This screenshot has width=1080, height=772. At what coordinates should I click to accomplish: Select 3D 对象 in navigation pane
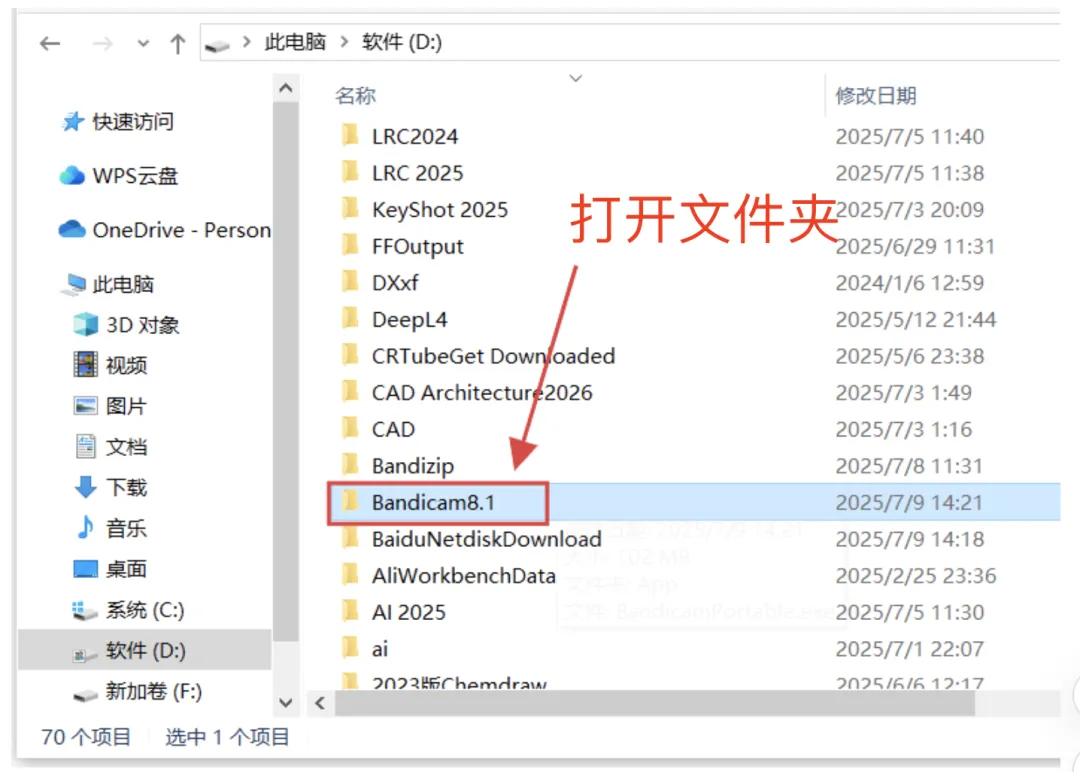coord(126,324)
